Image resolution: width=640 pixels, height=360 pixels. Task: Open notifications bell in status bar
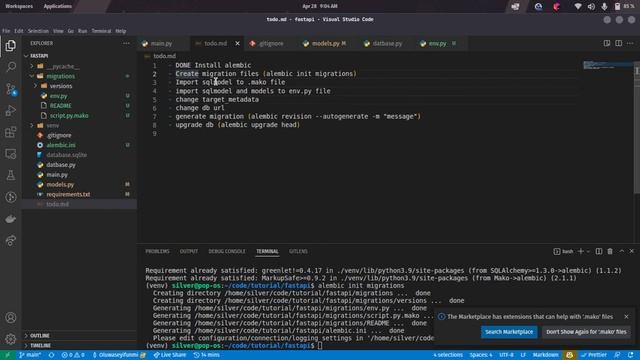(x=631, y=355)
